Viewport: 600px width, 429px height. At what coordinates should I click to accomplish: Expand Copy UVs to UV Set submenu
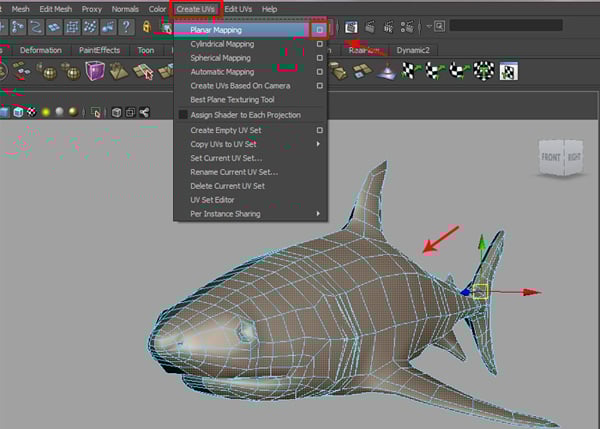318,144
